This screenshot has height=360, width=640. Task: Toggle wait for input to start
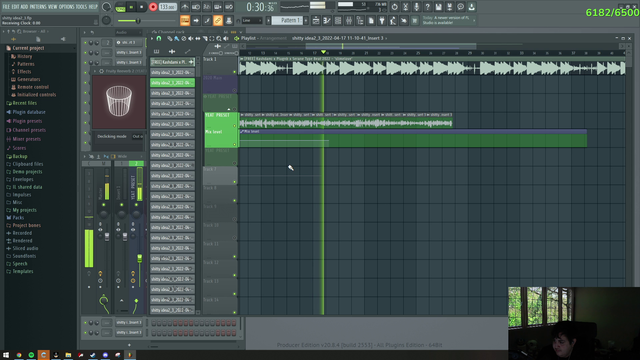[x=196, y=7]
